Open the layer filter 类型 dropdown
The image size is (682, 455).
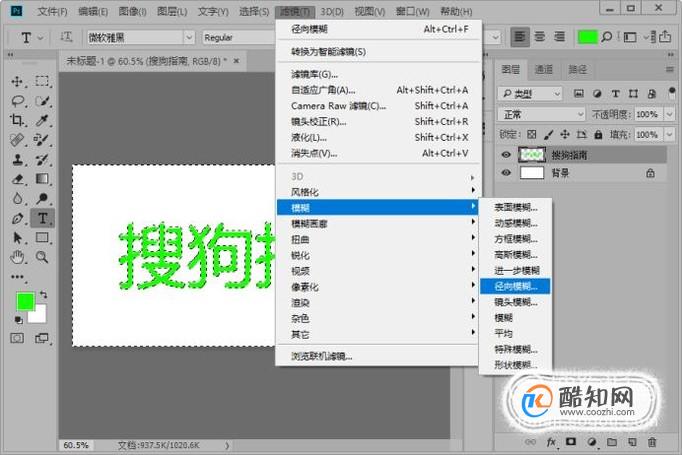[530, 94]
